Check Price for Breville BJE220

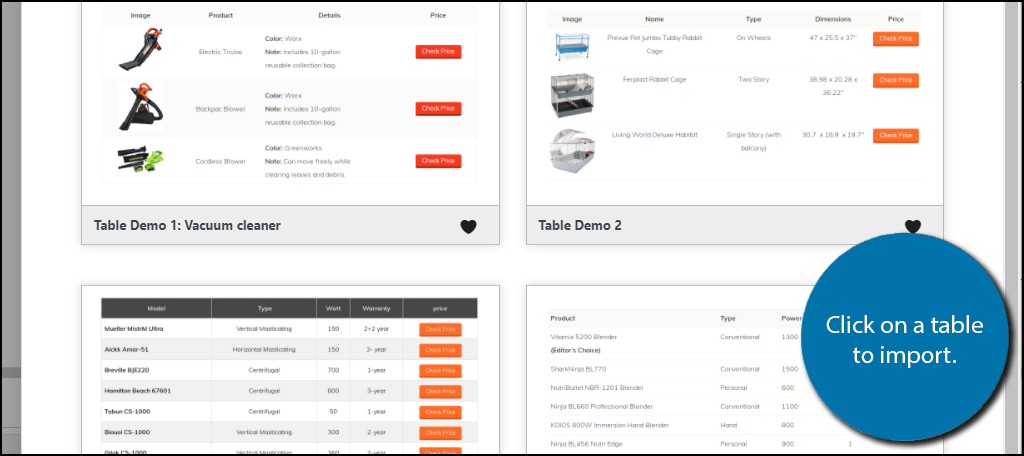click(x=440, y=370)
